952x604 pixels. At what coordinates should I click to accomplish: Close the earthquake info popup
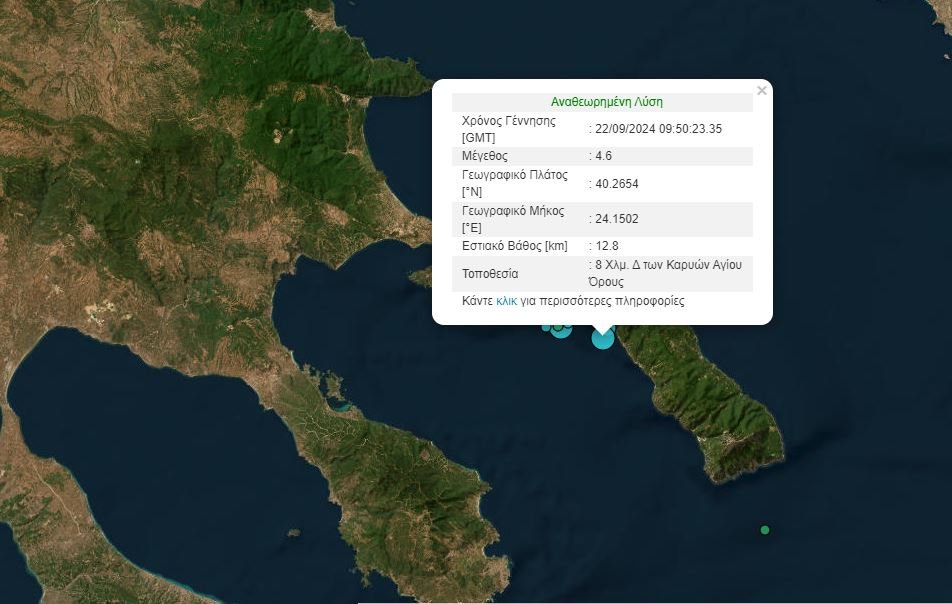[762, 91]
